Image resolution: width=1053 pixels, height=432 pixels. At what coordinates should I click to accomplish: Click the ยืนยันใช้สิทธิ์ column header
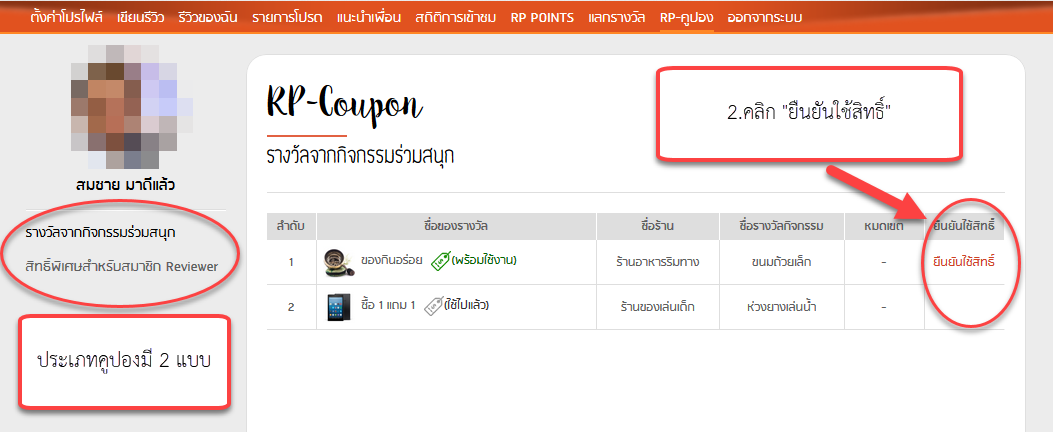(964, 226)
